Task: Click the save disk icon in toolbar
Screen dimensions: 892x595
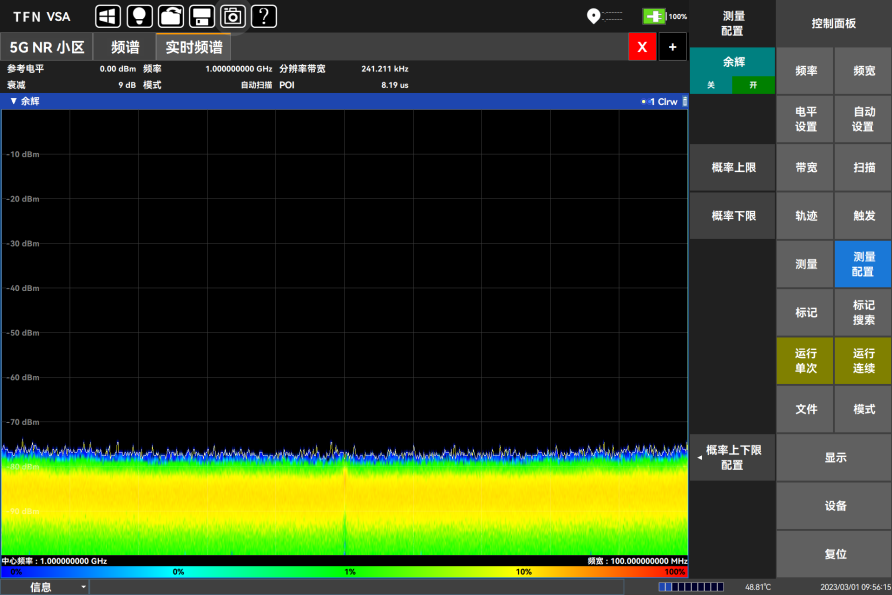Action: [202, 16]
